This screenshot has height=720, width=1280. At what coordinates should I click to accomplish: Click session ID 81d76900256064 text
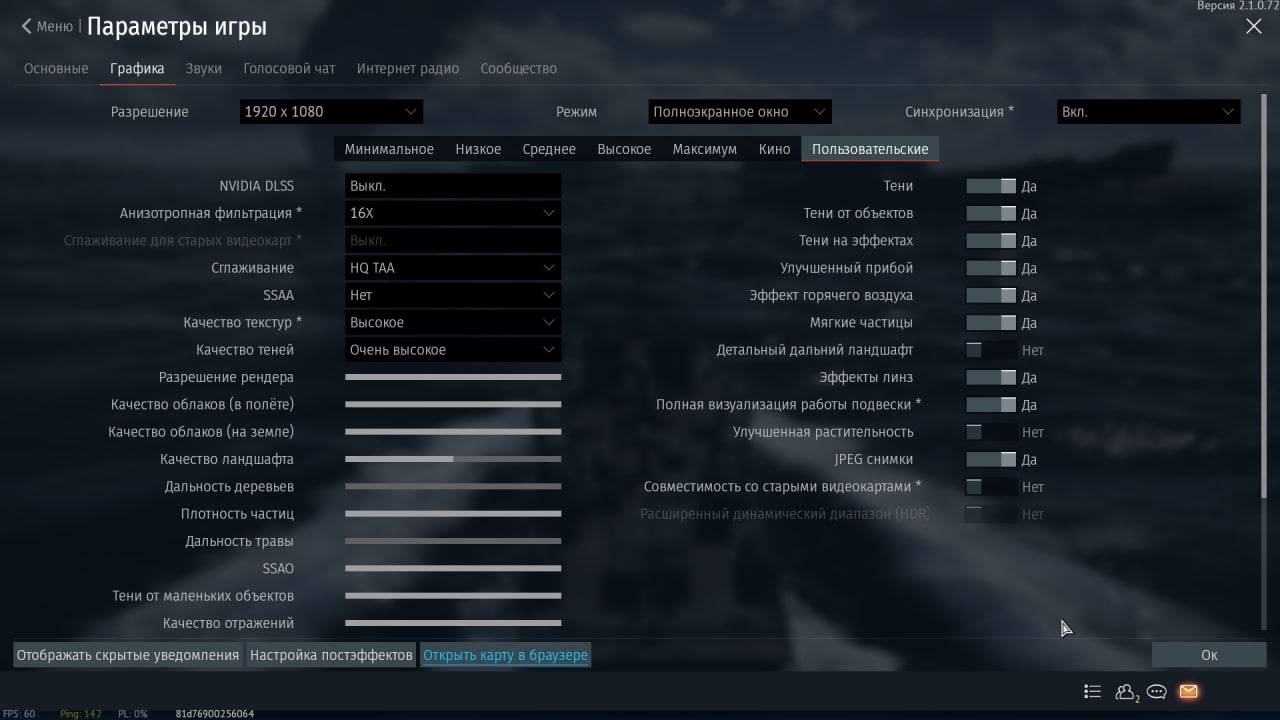tap(215, 714)
